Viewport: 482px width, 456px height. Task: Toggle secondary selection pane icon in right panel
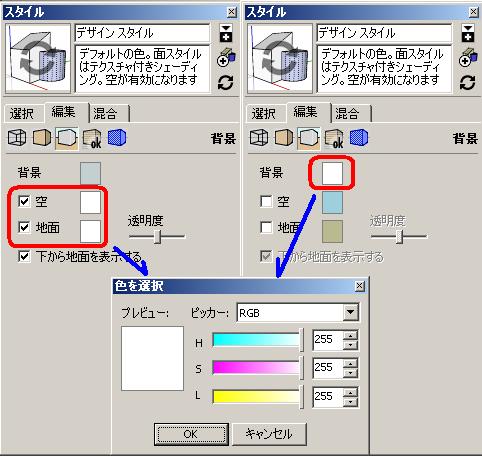click(468, 34)
